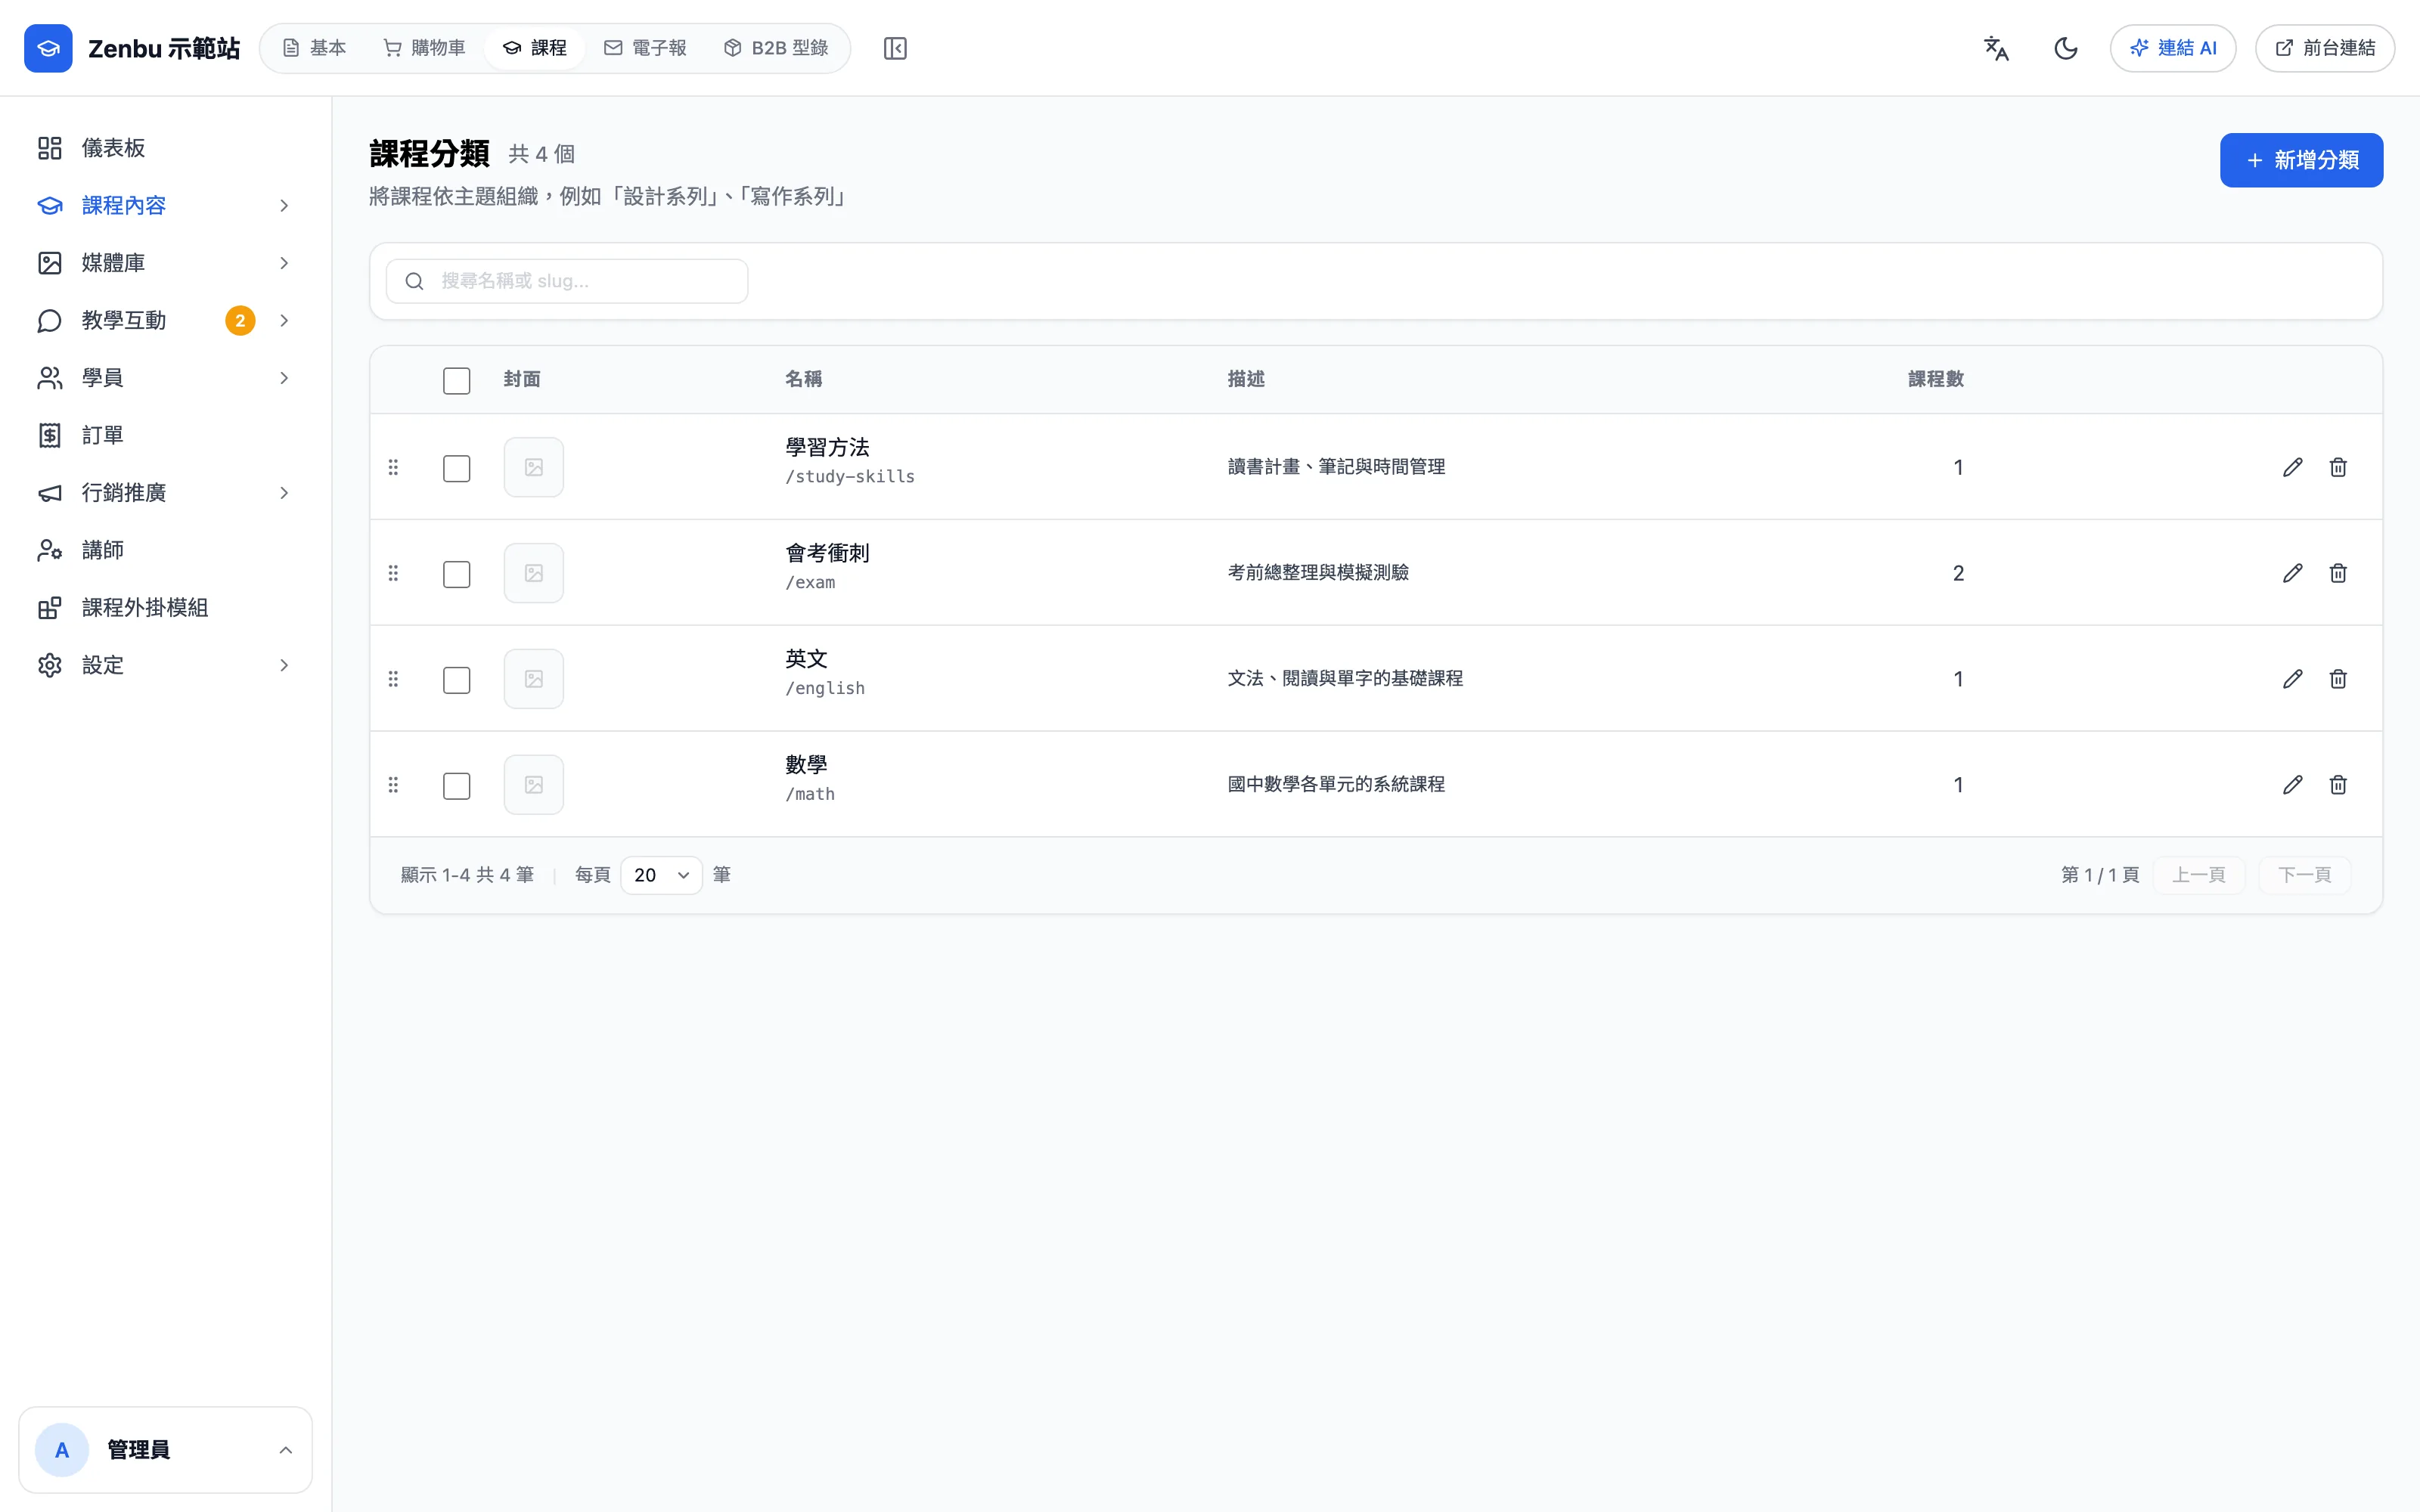The width and height of the screenshot is (2420, 1512).
Task: Expand 教學互動 sidebar section
Action: (165, 320)
